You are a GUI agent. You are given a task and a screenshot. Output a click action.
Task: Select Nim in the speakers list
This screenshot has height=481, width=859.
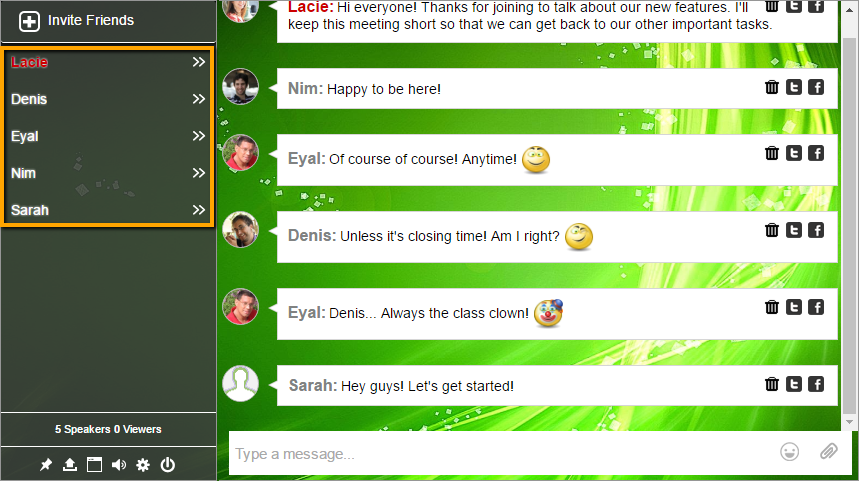pyautogui.click(x=108, y=173)
